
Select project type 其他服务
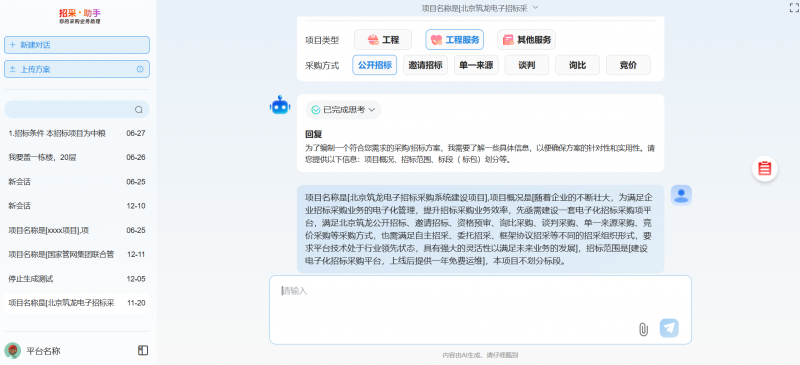point(527,40)
